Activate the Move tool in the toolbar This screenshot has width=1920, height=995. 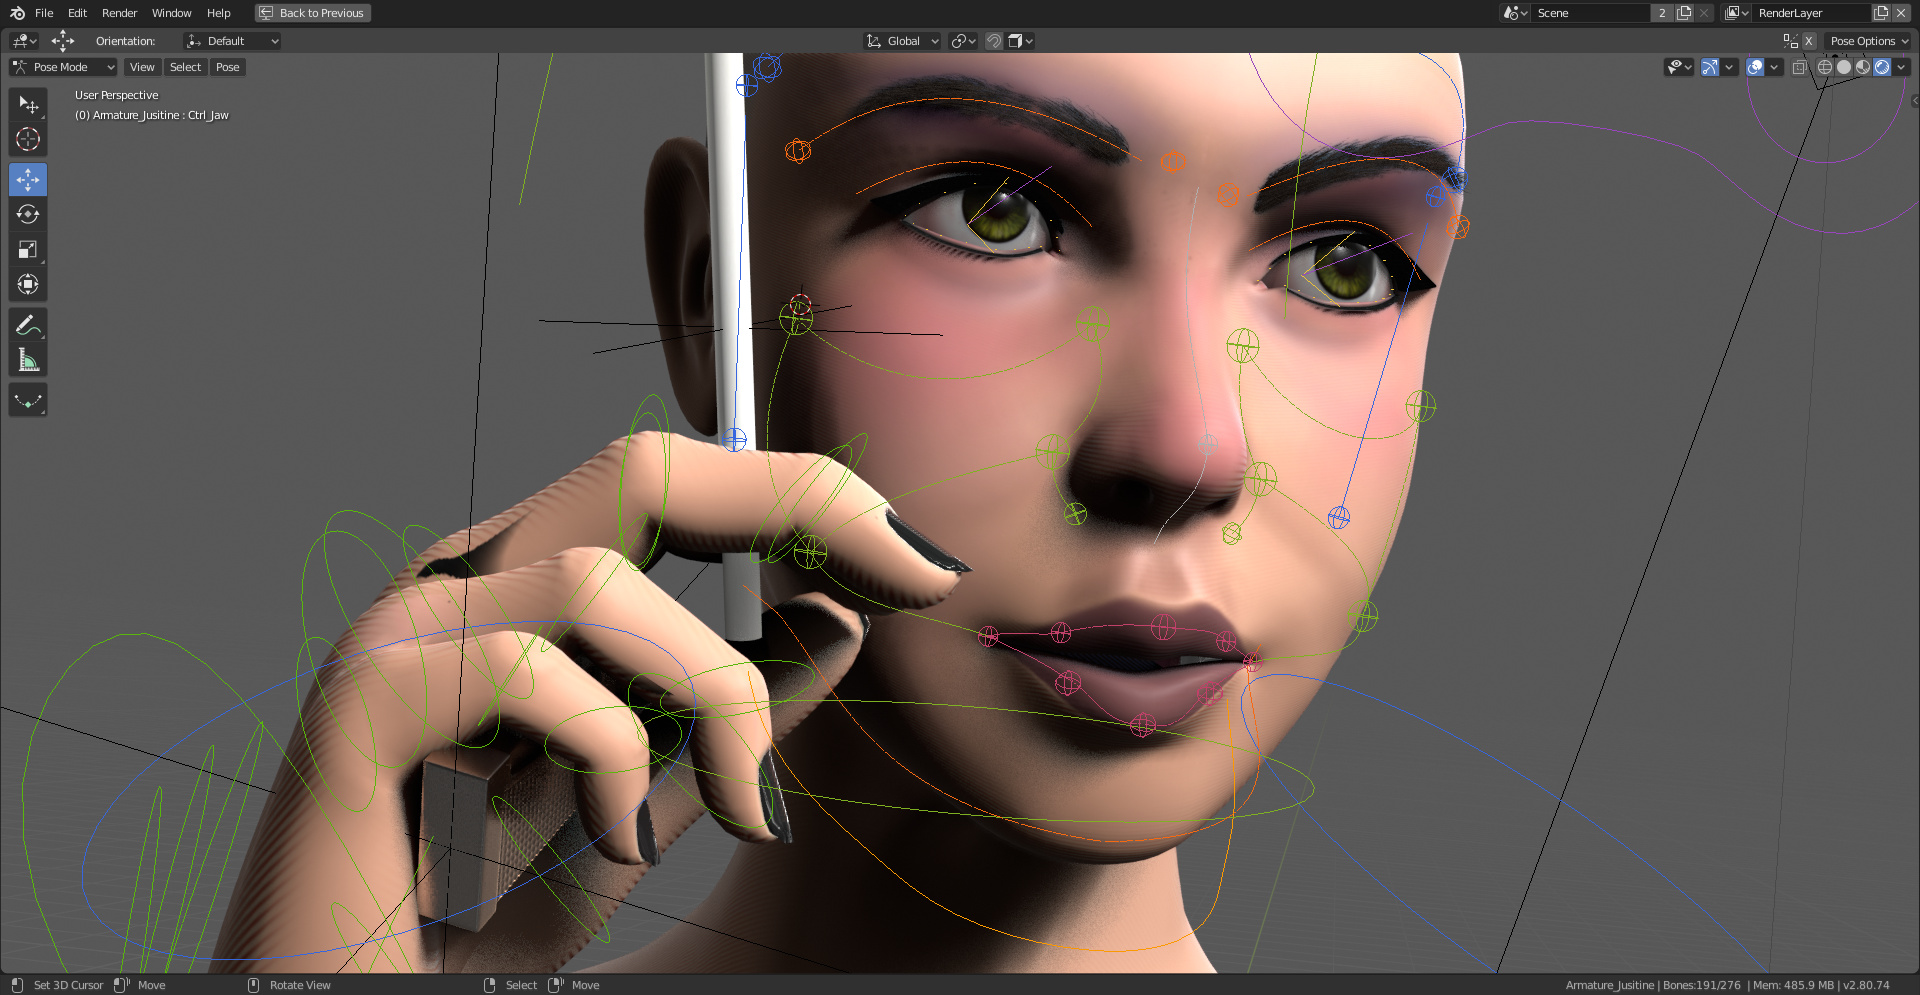click(x=28, y=180)
